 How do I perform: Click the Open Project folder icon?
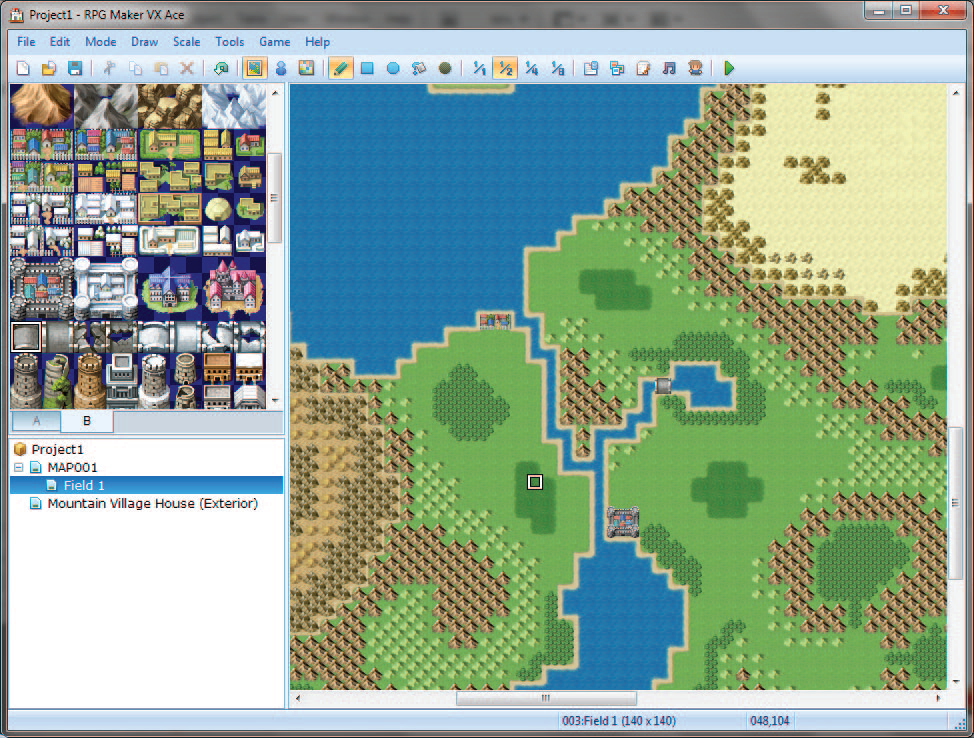pos(49,68)
